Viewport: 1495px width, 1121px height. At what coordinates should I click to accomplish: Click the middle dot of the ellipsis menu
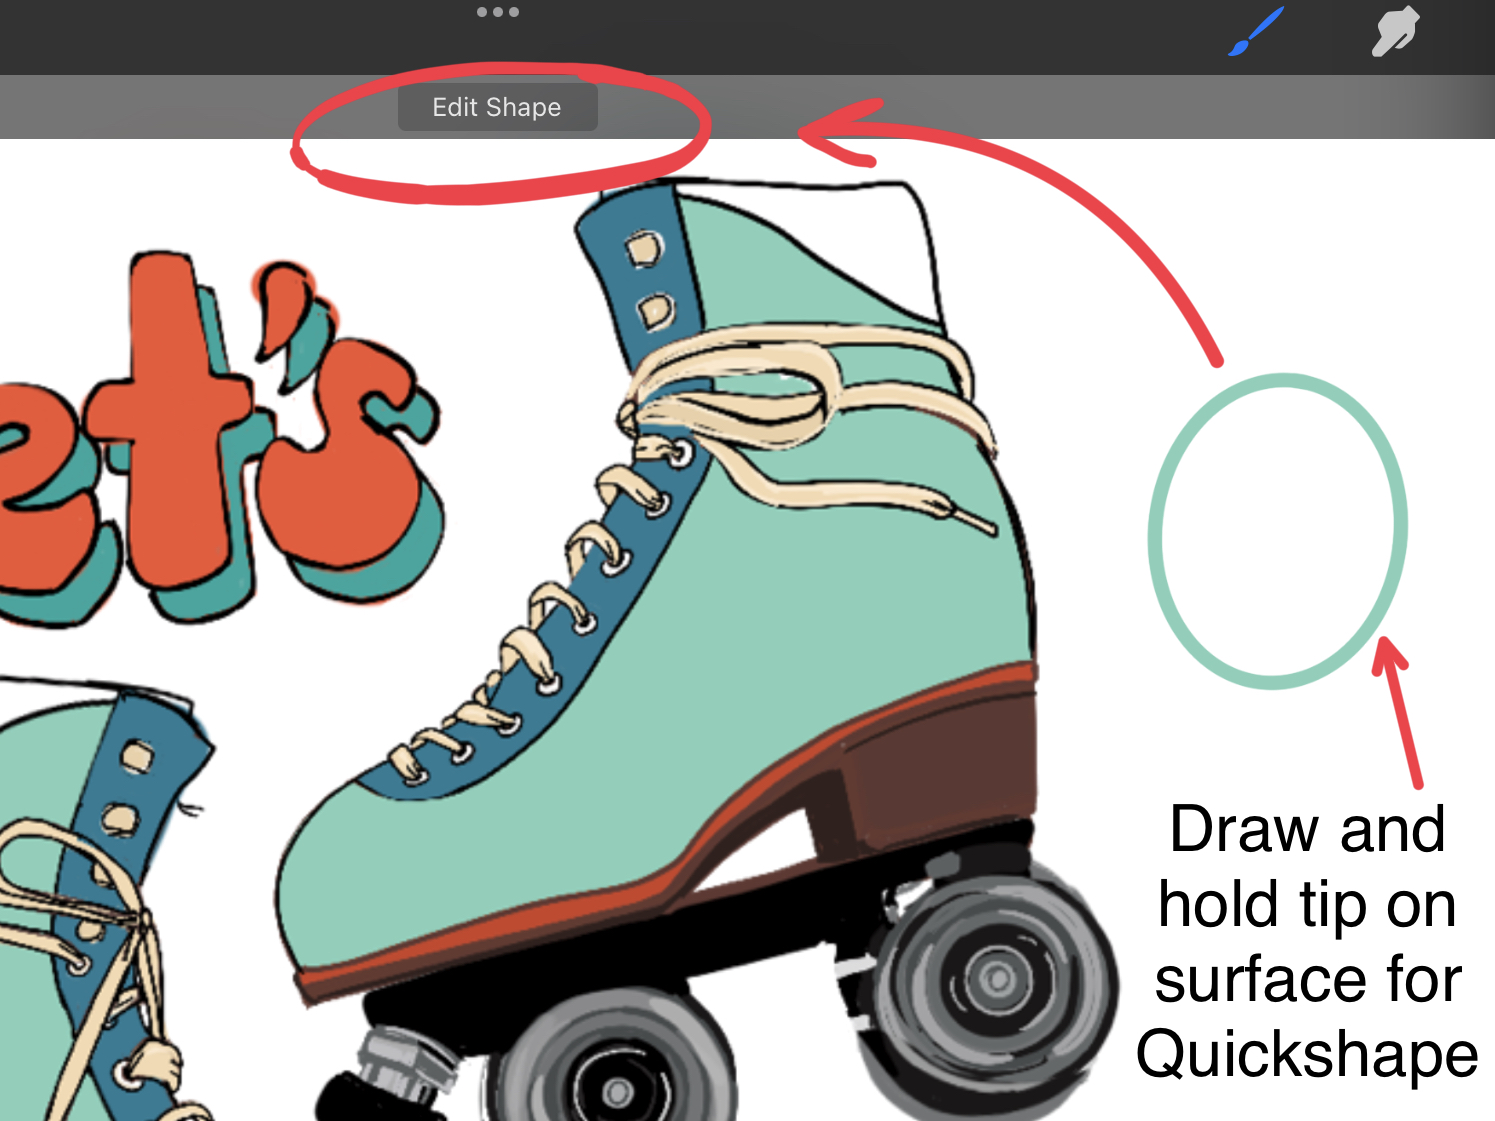[499, 12]
